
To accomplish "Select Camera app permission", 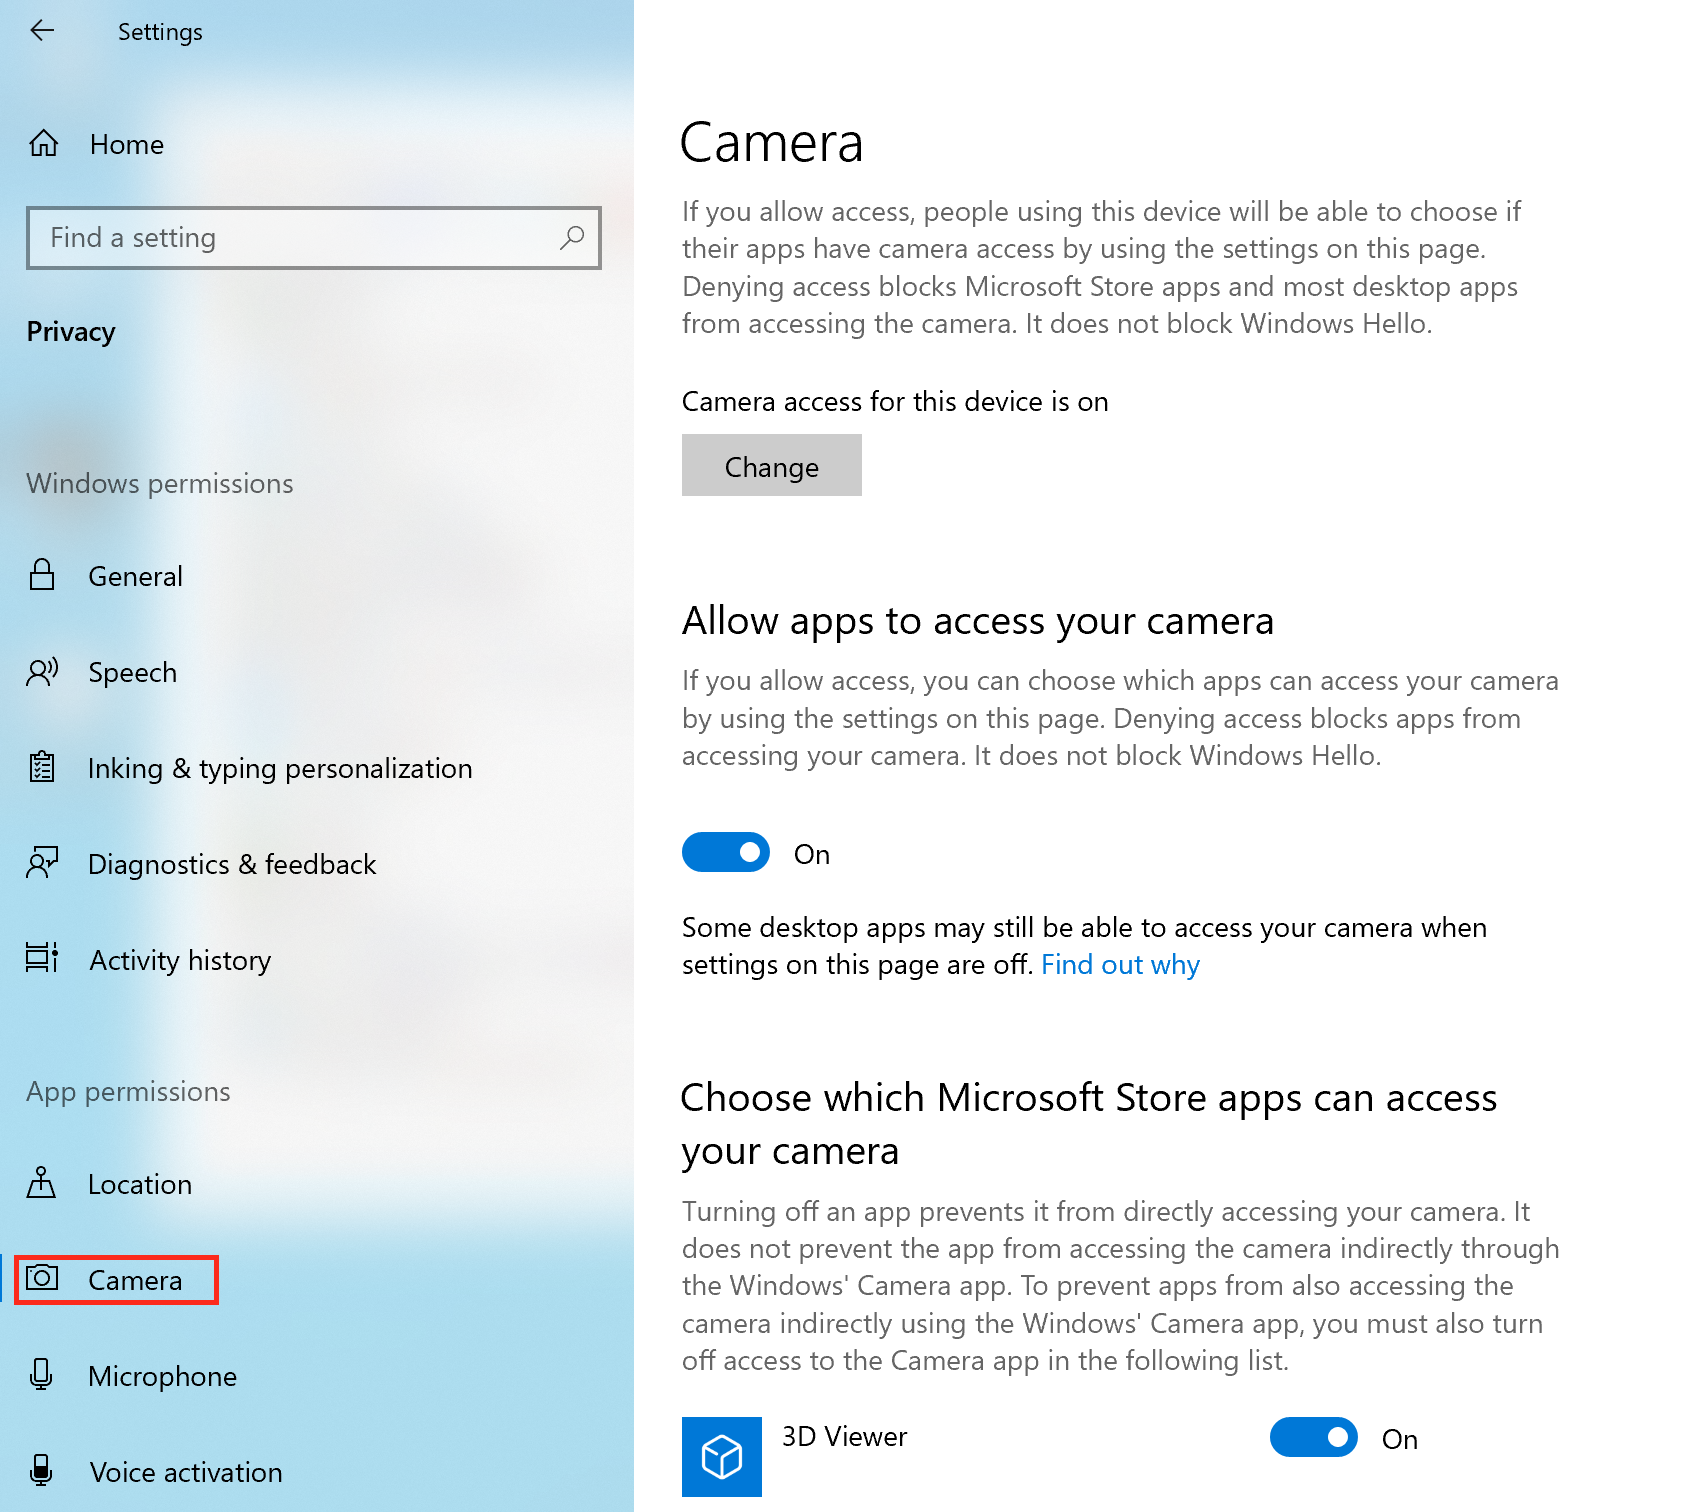I will (x=135, y=1280).
